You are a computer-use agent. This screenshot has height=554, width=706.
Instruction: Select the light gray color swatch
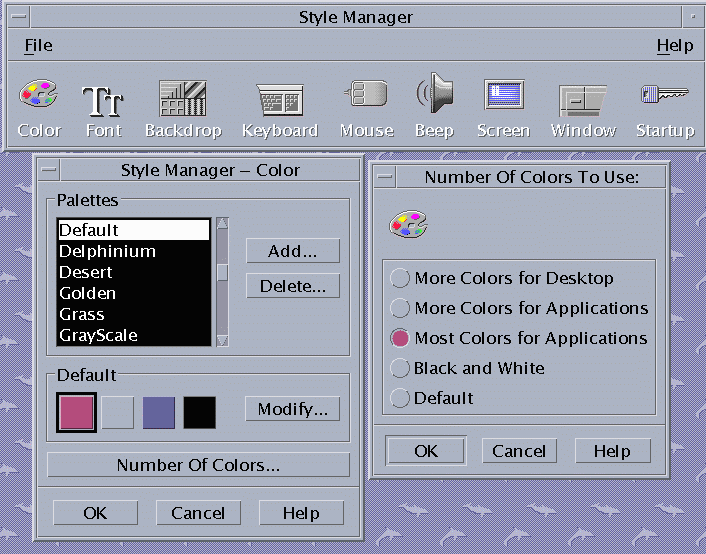point(118,413)
